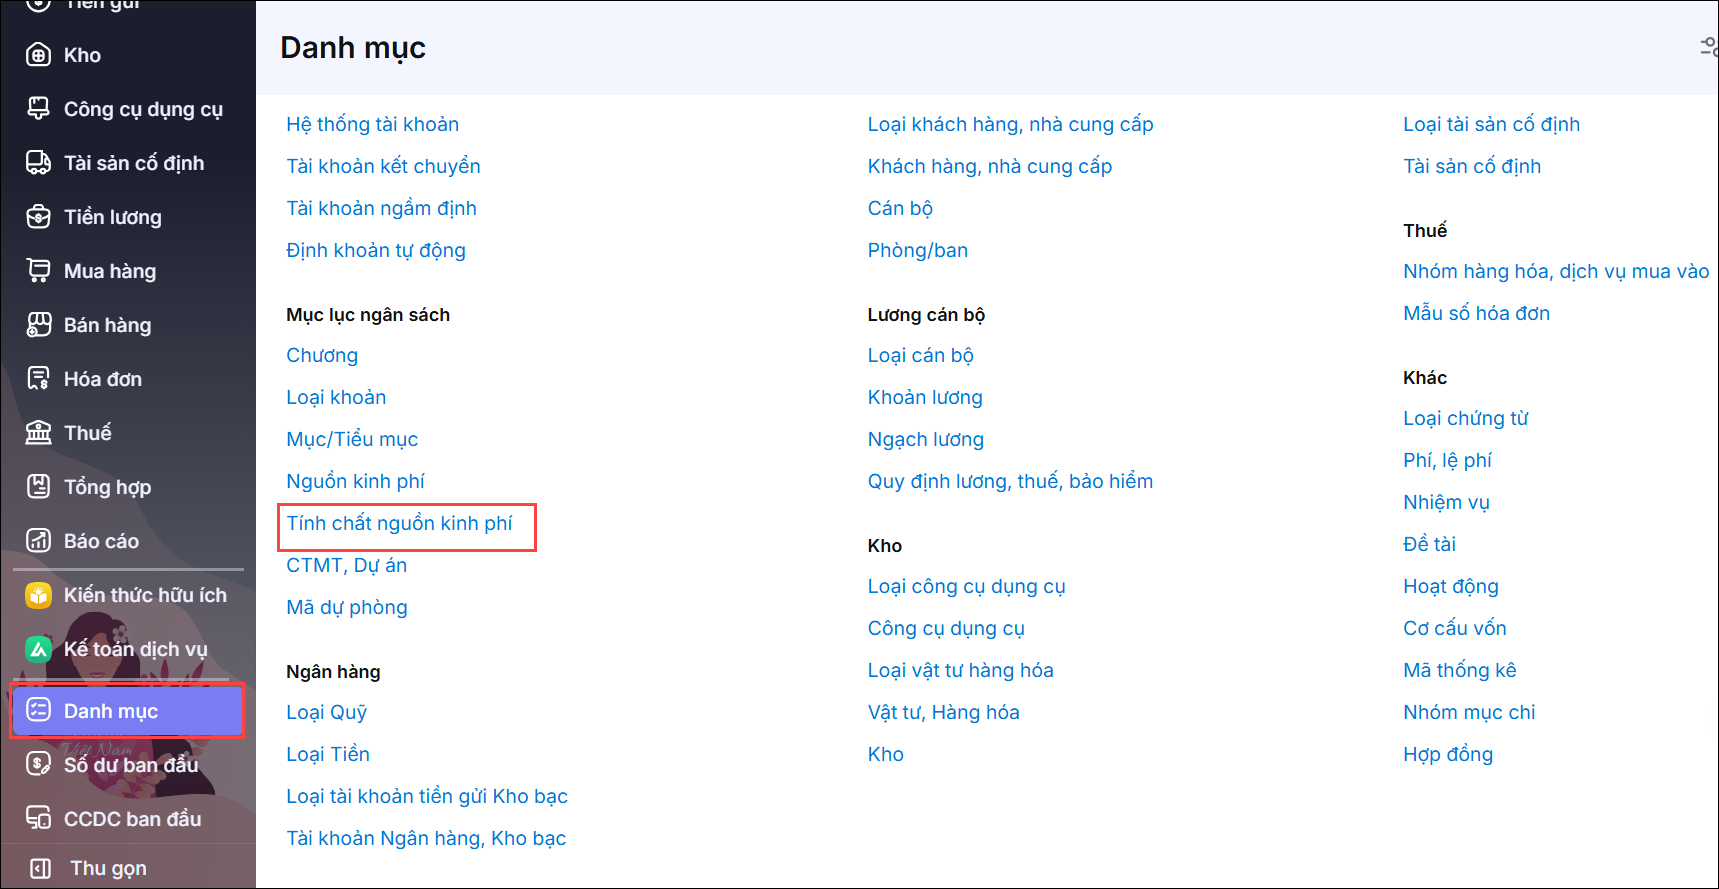
Task: Click the Thuế bank icon
Action: pyautogui.click(x=38, y=433)
